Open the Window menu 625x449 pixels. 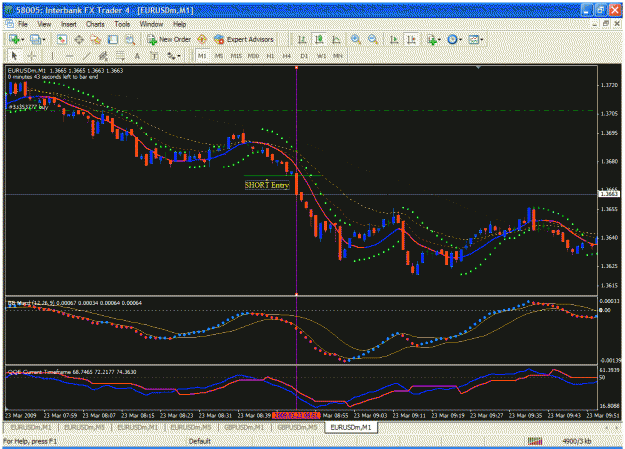pyautogui.click(x=151, y=24)
